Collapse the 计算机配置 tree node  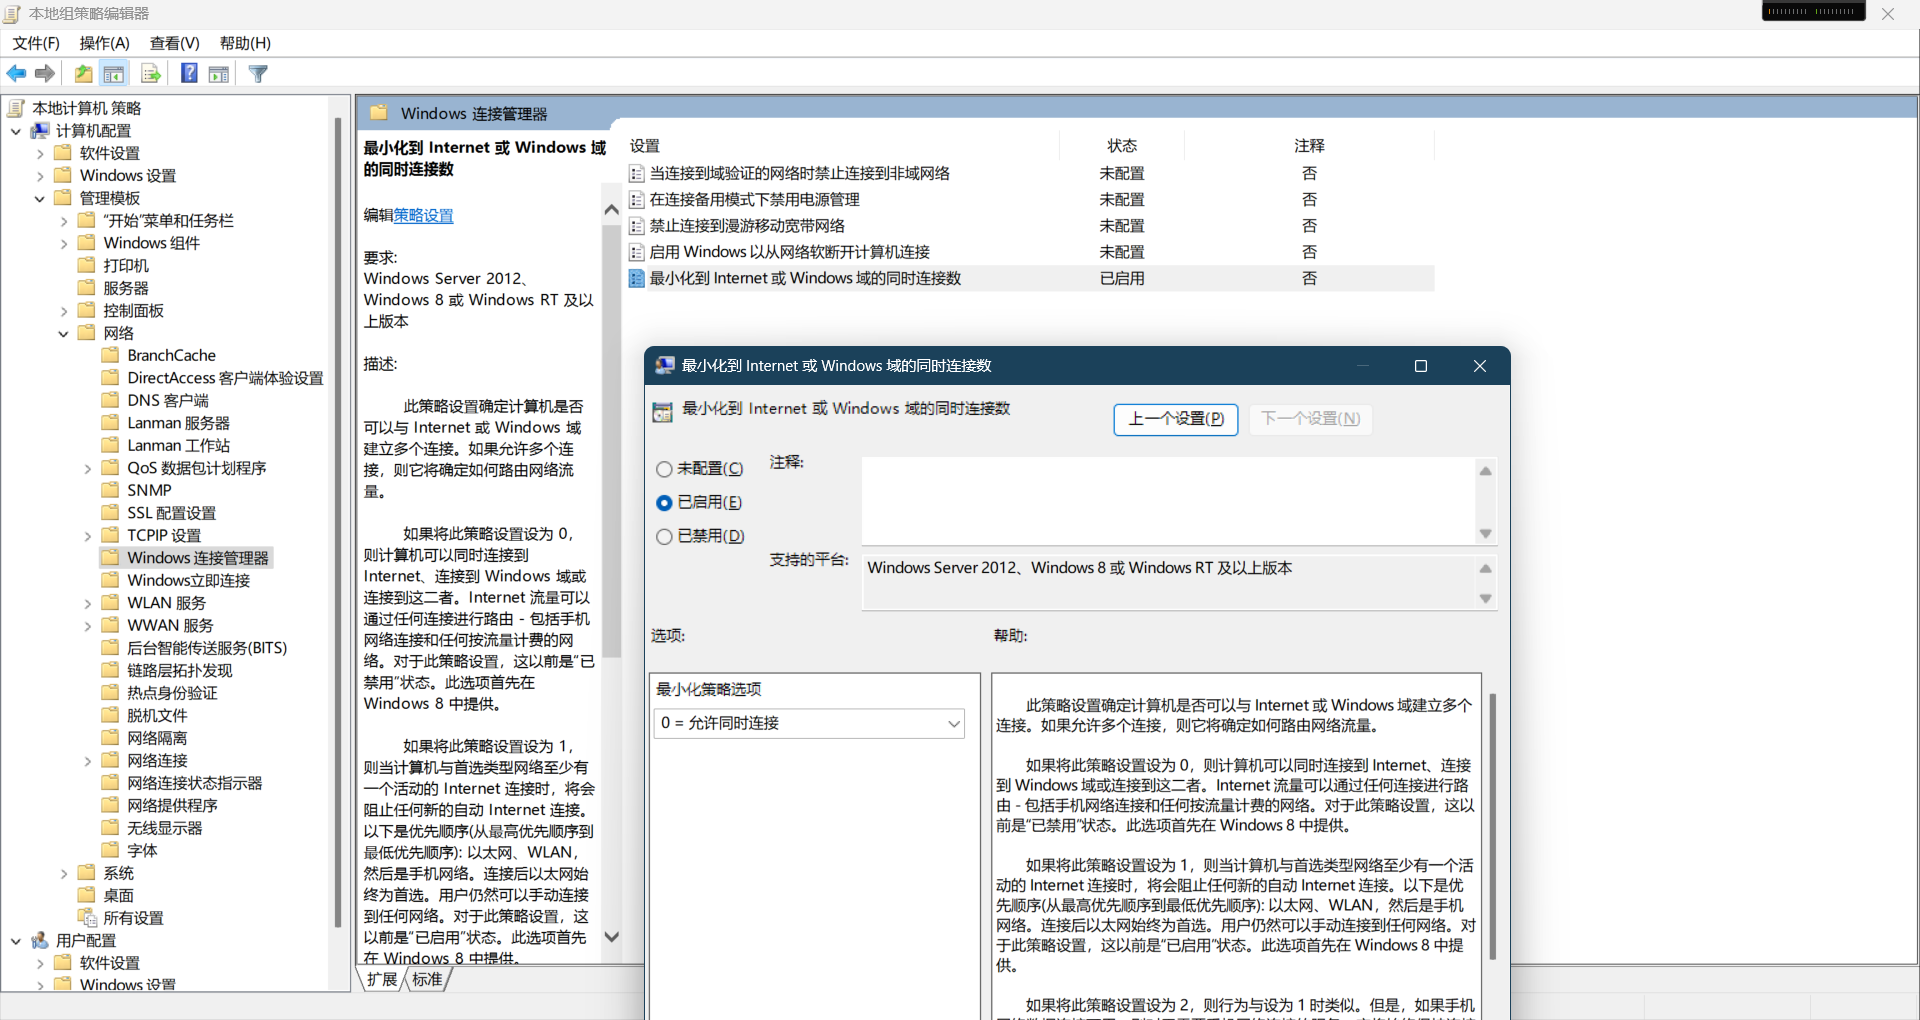[x=16, y=131]
